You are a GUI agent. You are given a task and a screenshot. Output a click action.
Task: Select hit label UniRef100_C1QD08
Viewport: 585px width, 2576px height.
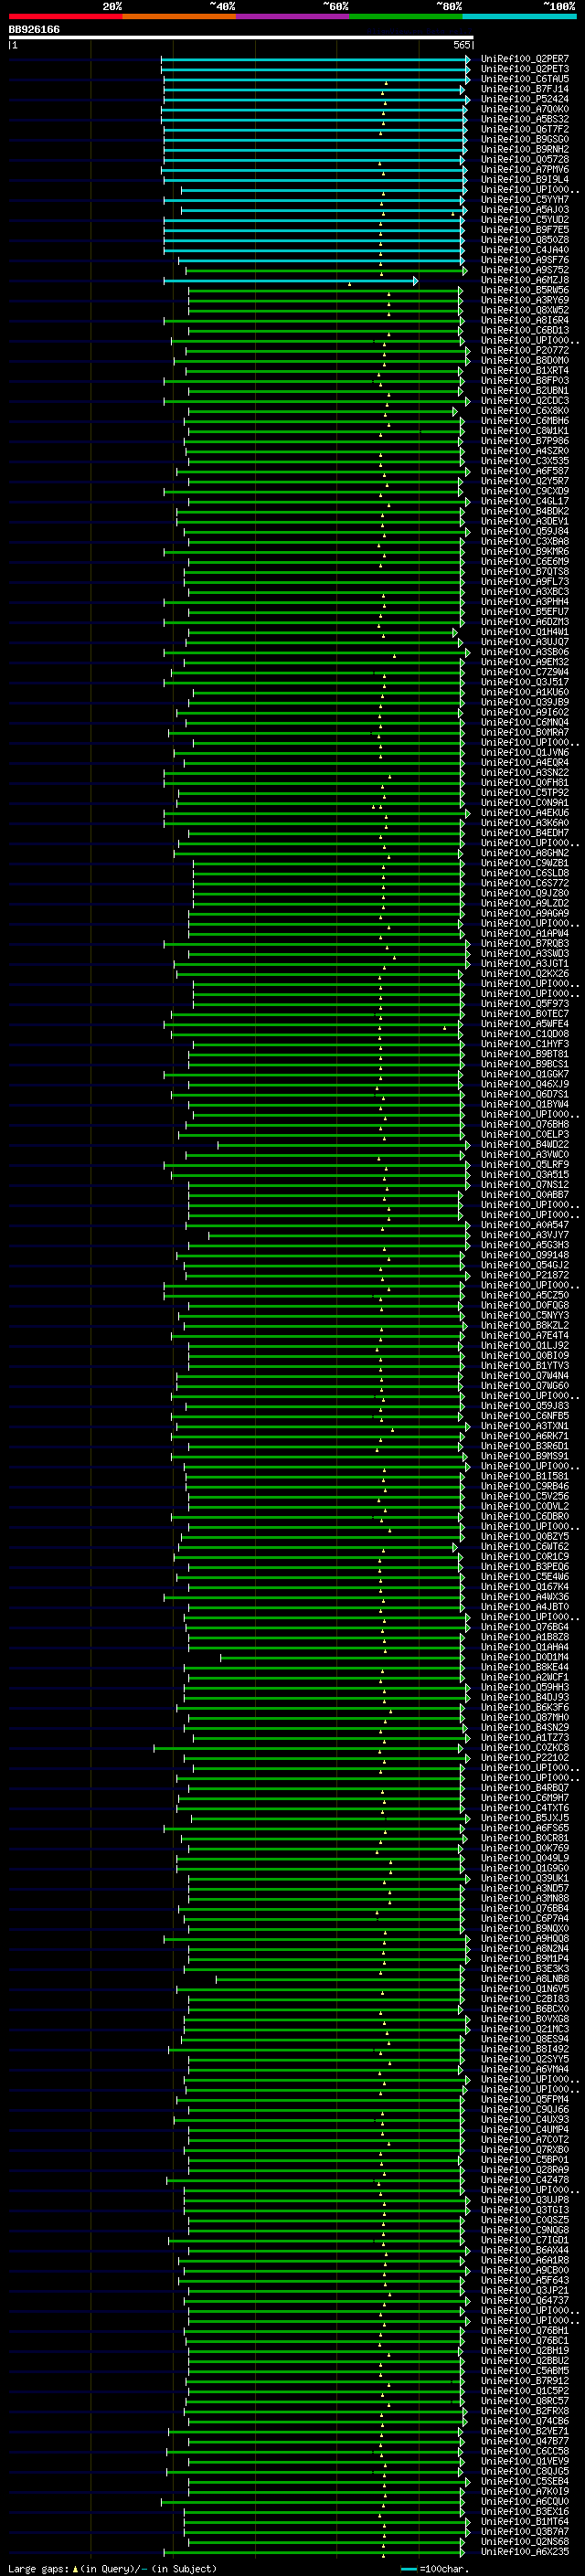525,1033
